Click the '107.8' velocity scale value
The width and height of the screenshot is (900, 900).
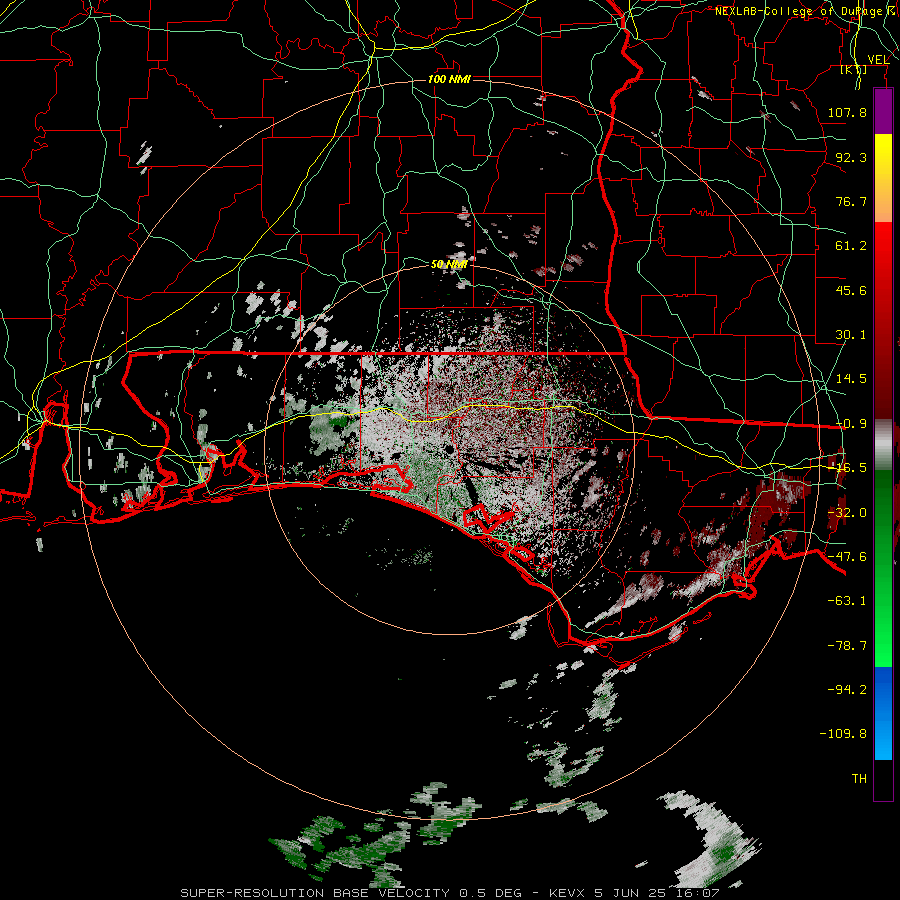[x=847, y=112]
